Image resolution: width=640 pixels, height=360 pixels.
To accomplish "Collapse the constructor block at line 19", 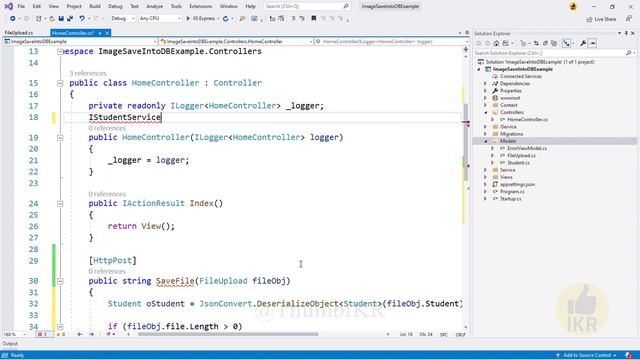I will coord(60,138).
